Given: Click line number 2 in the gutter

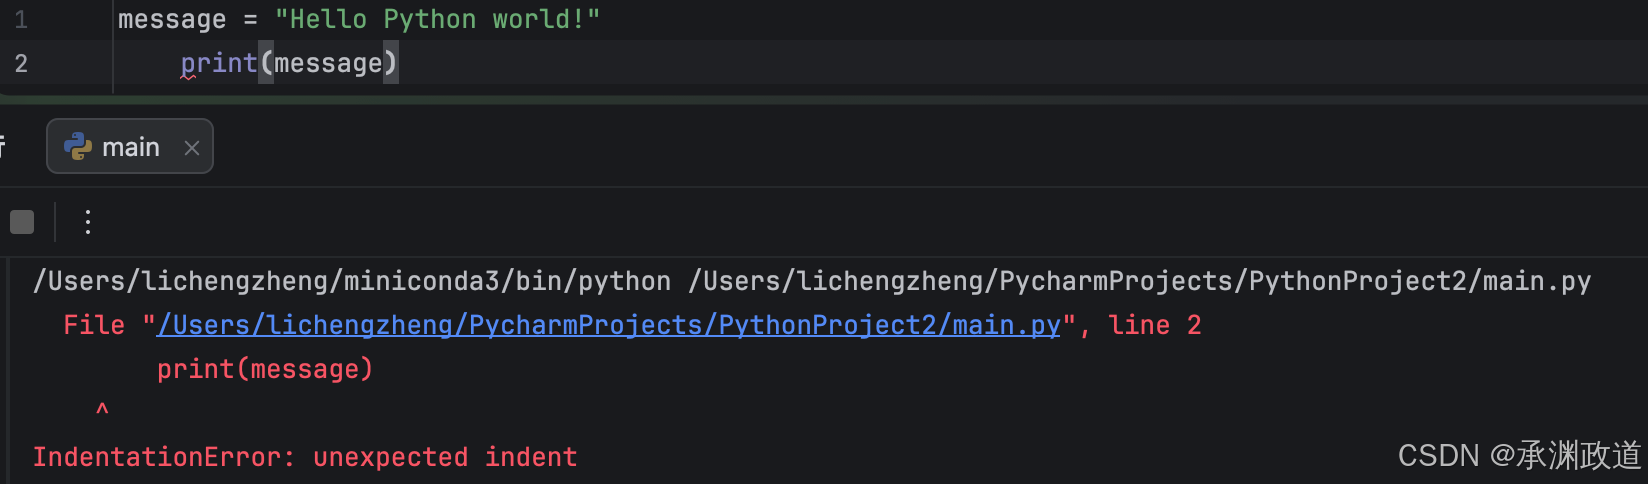Looking at the screenshot, I should [21, 64].
